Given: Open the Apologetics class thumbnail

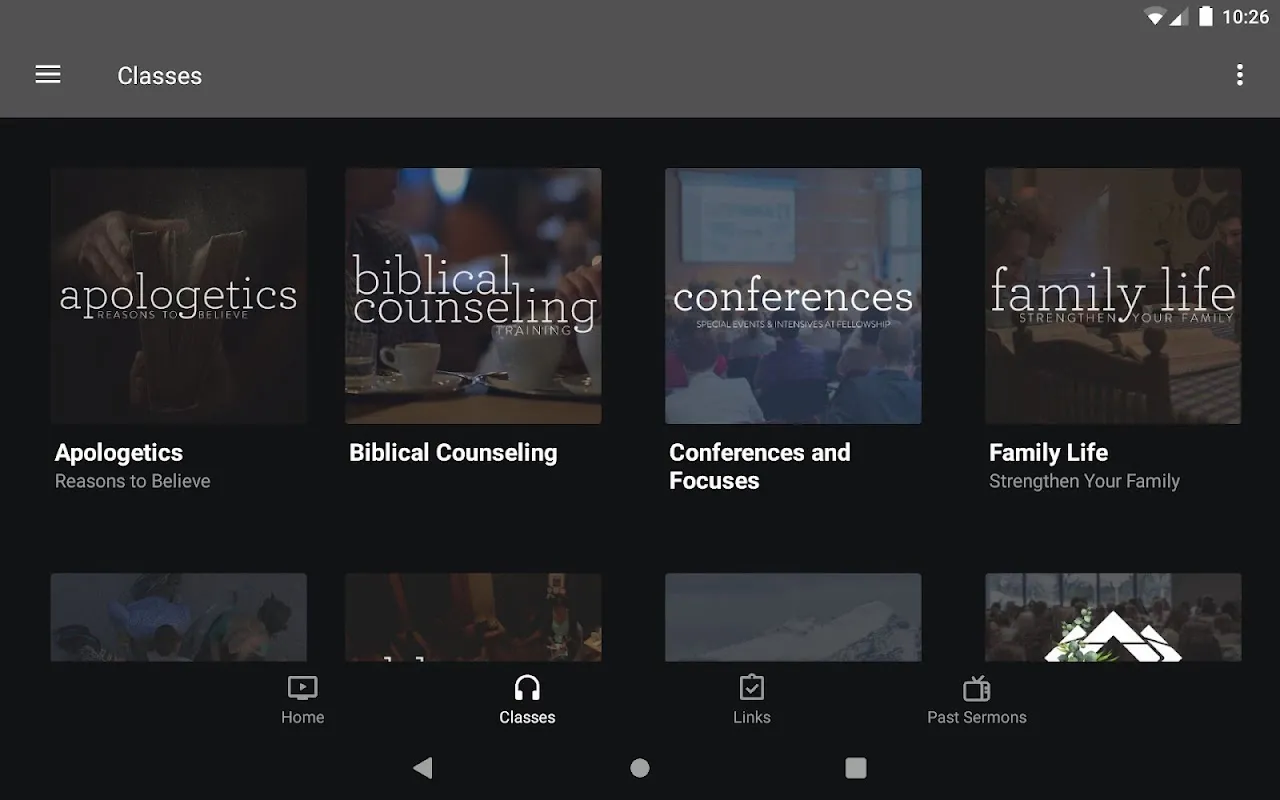Looking at the screenshot, I should [179, 296].
